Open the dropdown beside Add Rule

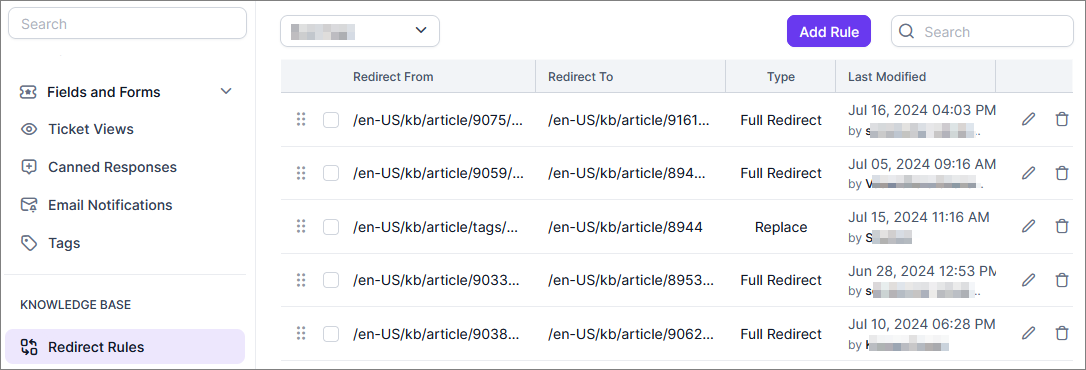click(x=359, y=31)
